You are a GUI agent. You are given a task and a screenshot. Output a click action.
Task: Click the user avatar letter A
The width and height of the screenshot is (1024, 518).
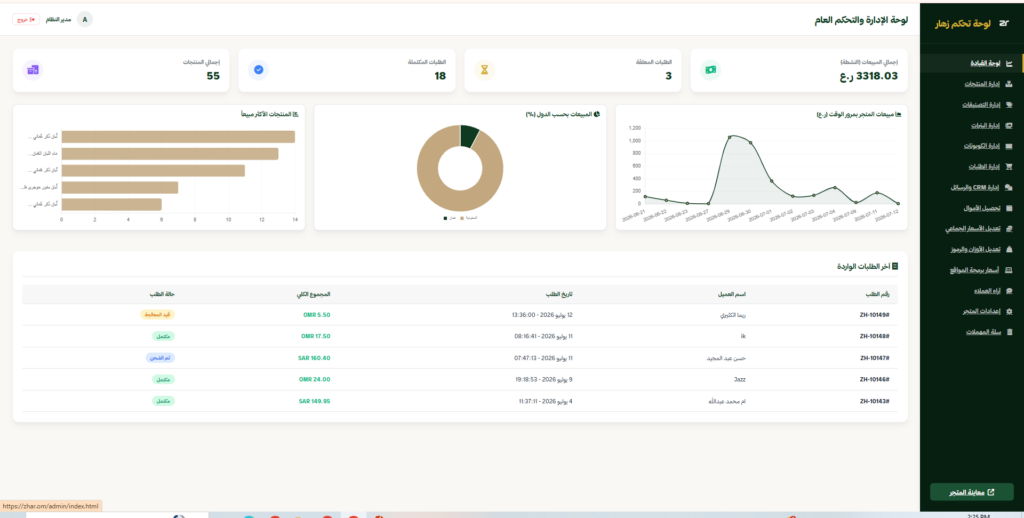click(x=84, y=20)
